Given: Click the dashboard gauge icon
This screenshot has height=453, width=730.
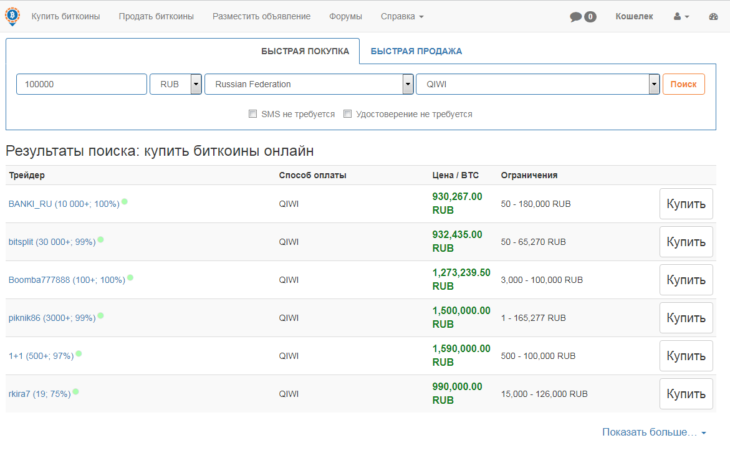Looking at the screenshot, I should coord(713,16).
